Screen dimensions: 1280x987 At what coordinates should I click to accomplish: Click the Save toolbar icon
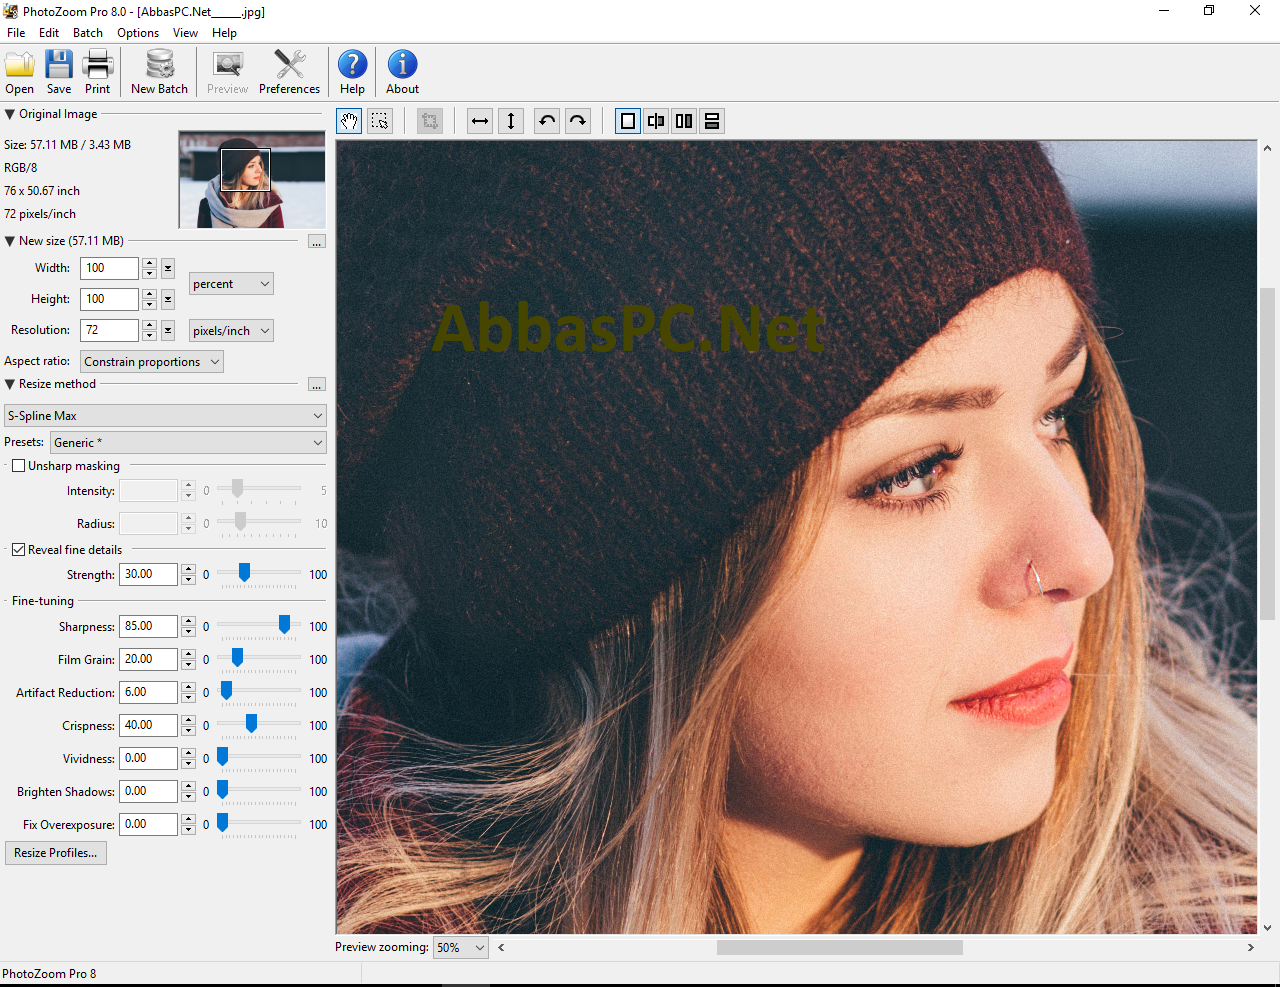[x=59, y=72]
